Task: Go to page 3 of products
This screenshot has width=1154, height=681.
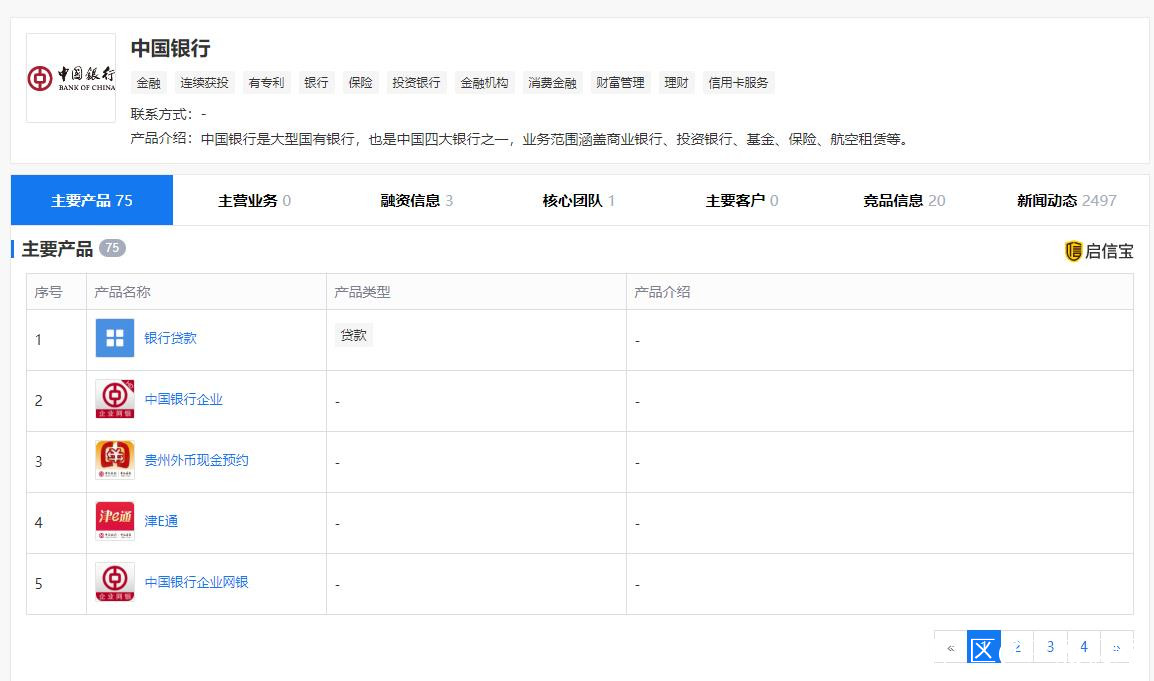Action: (1050, 647)
